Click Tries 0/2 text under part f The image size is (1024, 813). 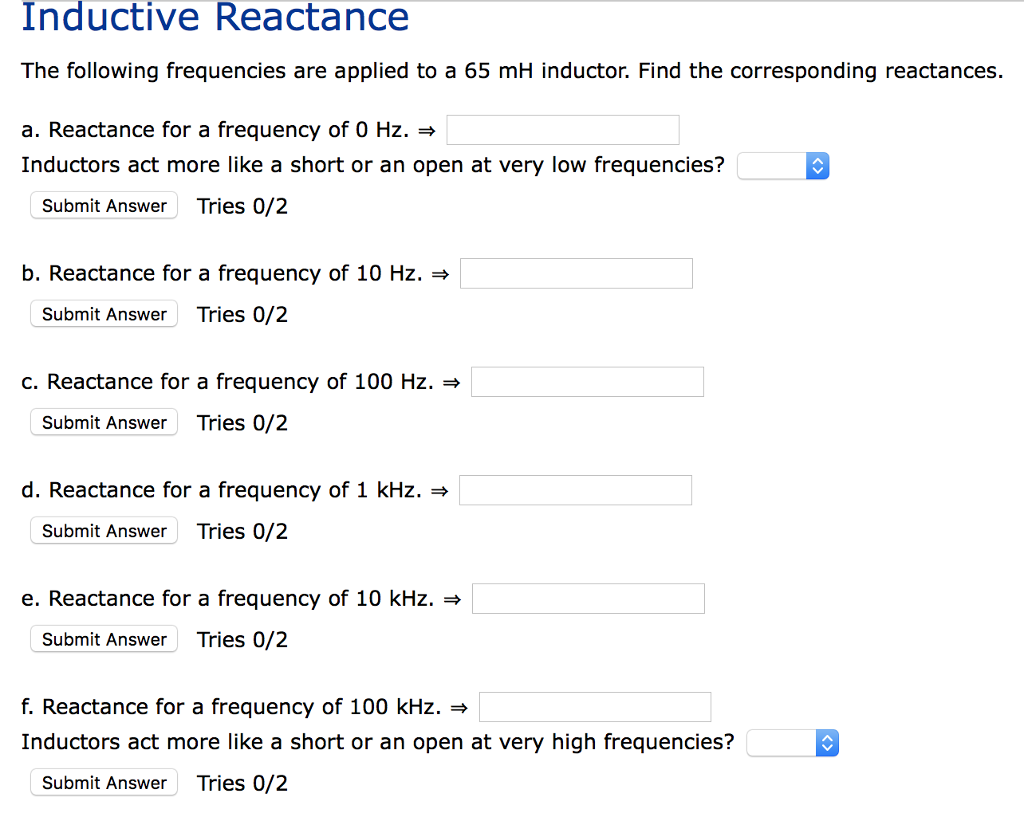pos(242,783)
